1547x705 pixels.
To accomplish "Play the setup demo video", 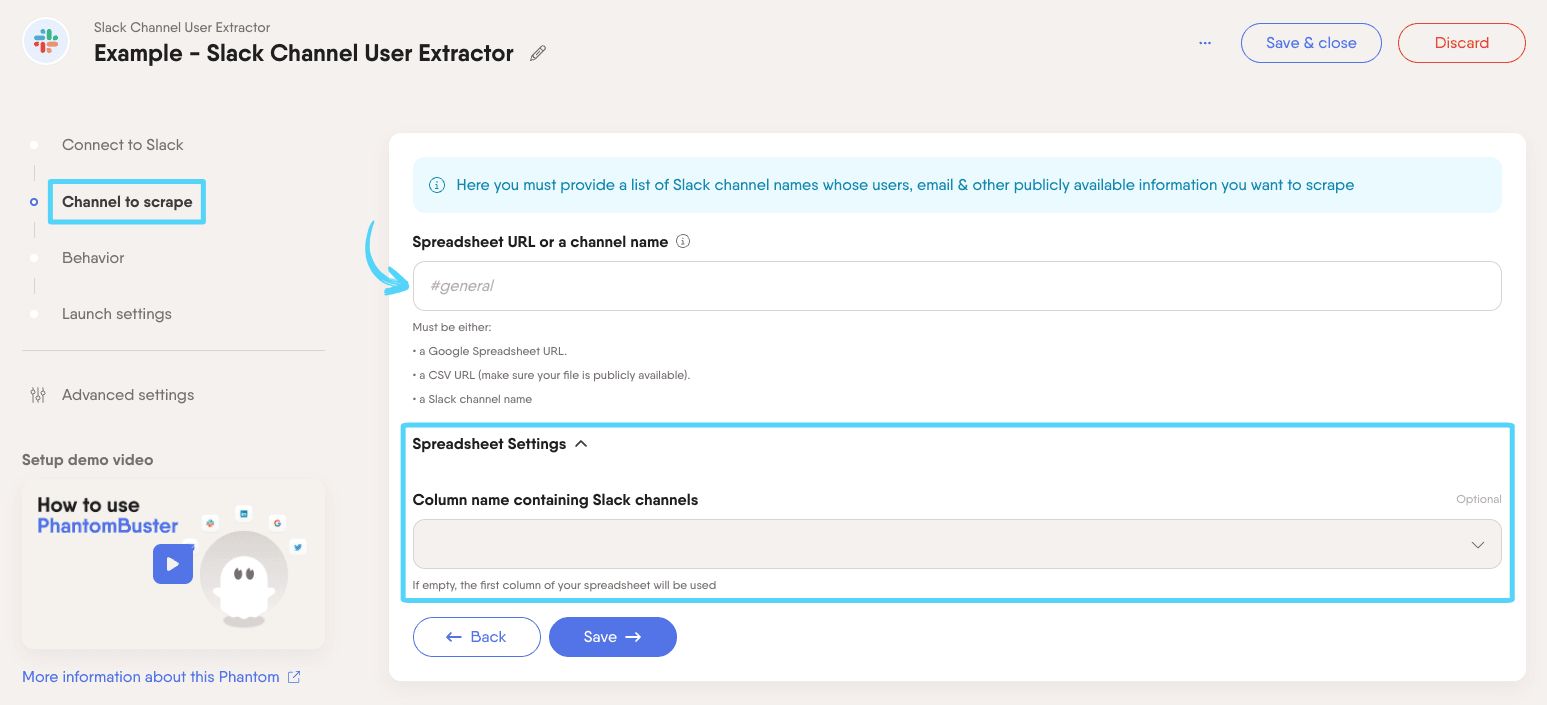I will tap(173, 564).
